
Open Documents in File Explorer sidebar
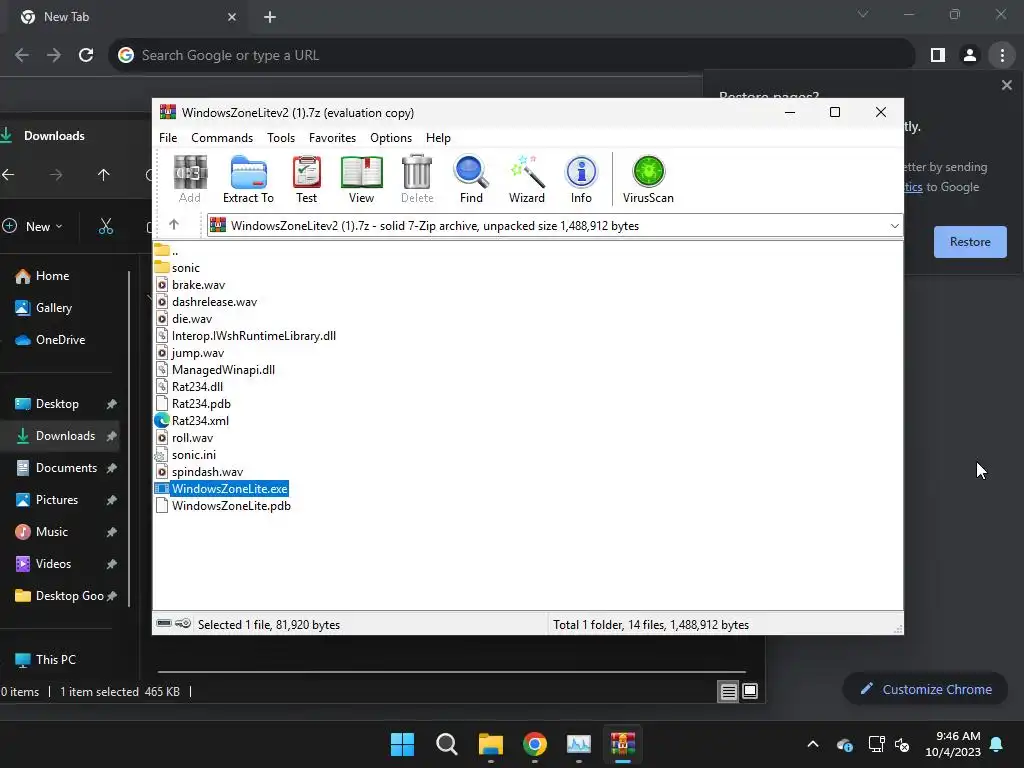(x=65, y=468)
